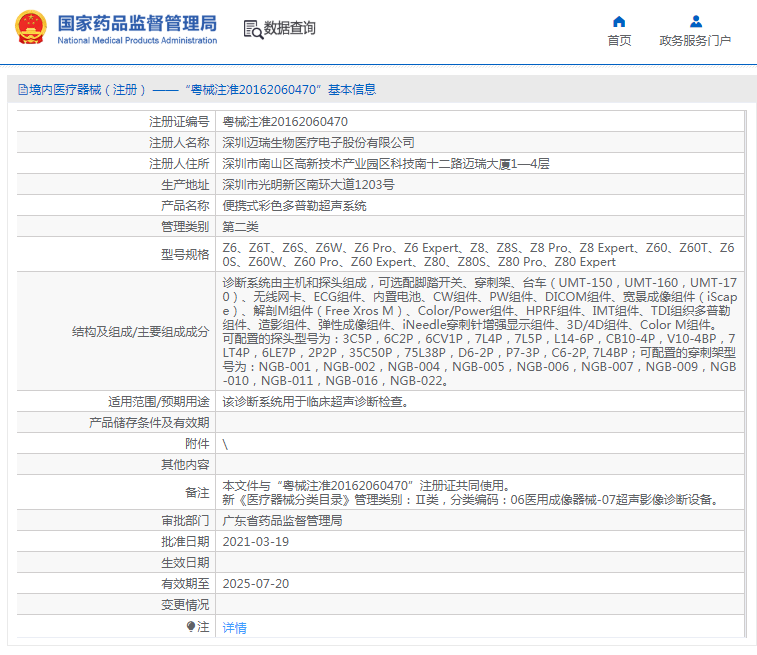The width and height of the screenshot is (757, 655).
Task: Click approval date 2021-03-19
Action: [255, 542]
